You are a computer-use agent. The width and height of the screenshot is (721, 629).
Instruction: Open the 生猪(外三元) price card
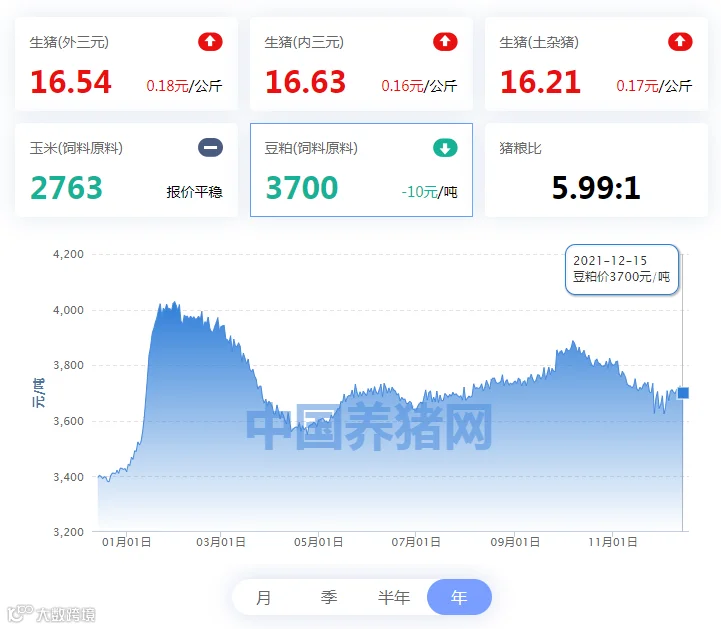tap(126, 64)
